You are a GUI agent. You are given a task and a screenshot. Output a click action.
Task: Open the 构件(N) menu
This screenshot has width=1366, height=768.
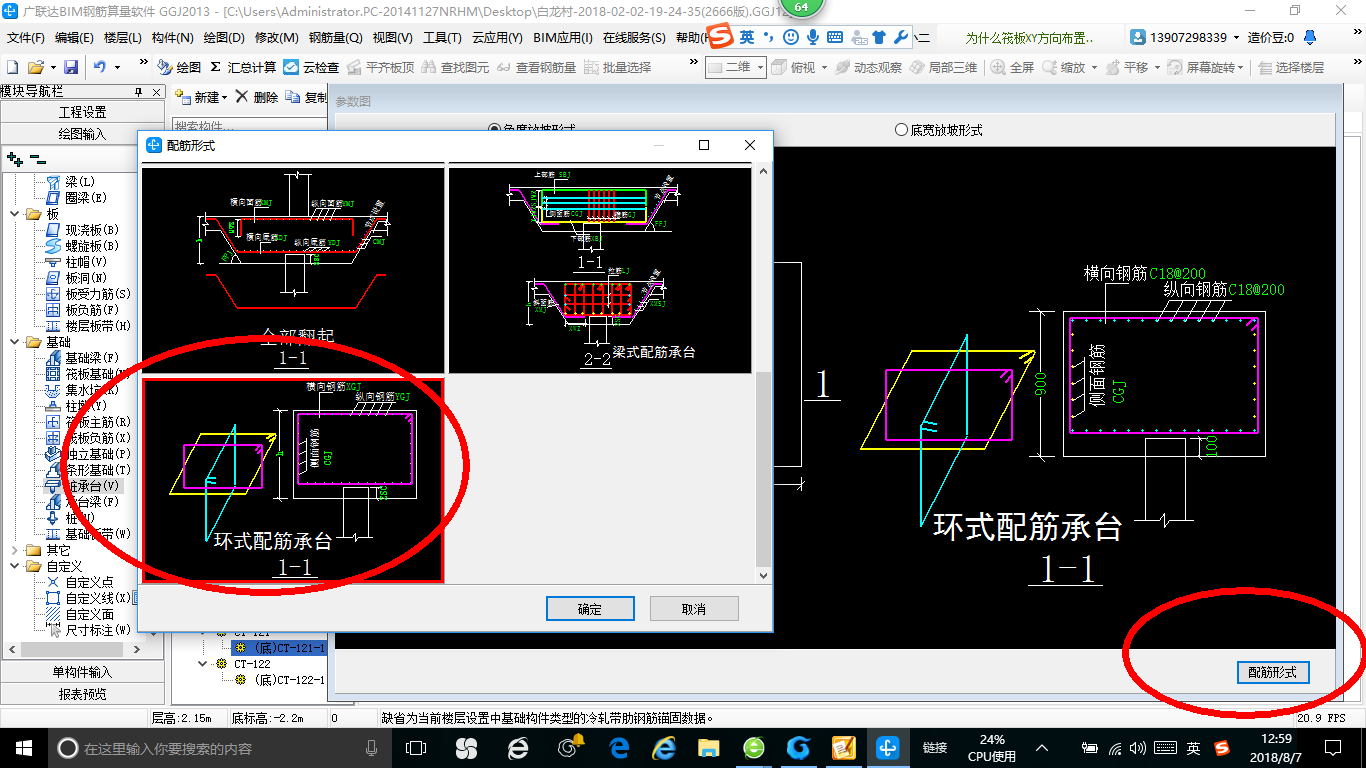[x=173, y=38]
